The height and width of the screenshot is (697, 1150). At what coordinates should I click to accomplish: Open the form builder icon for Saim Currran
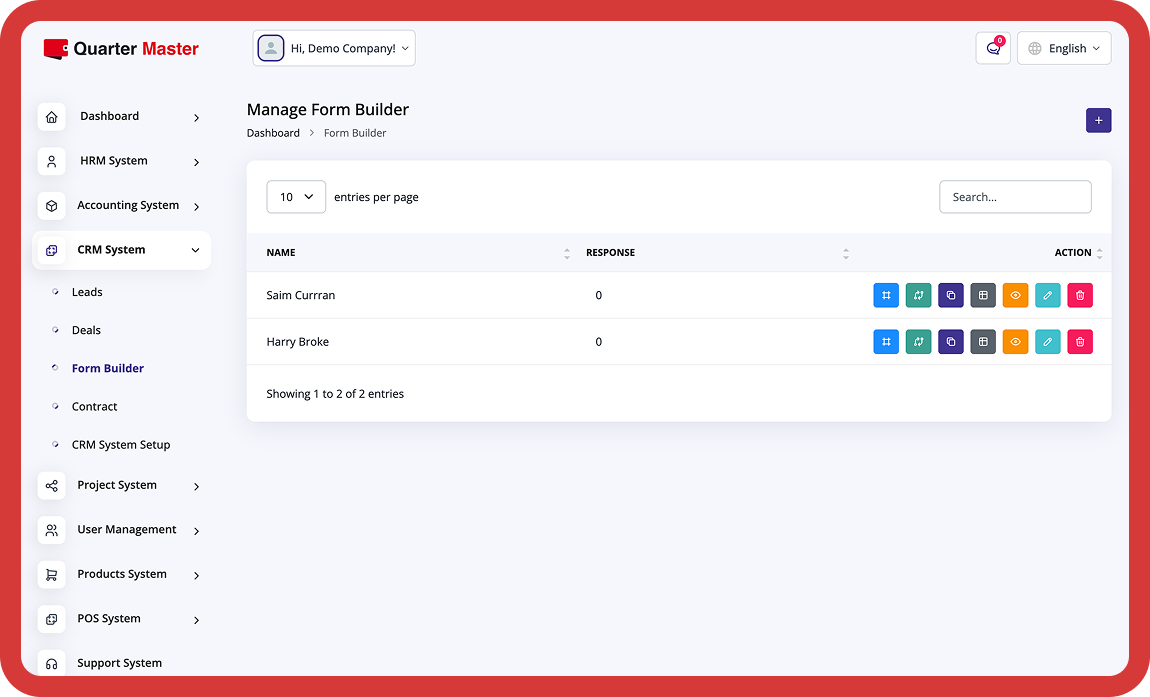(886, 295)
